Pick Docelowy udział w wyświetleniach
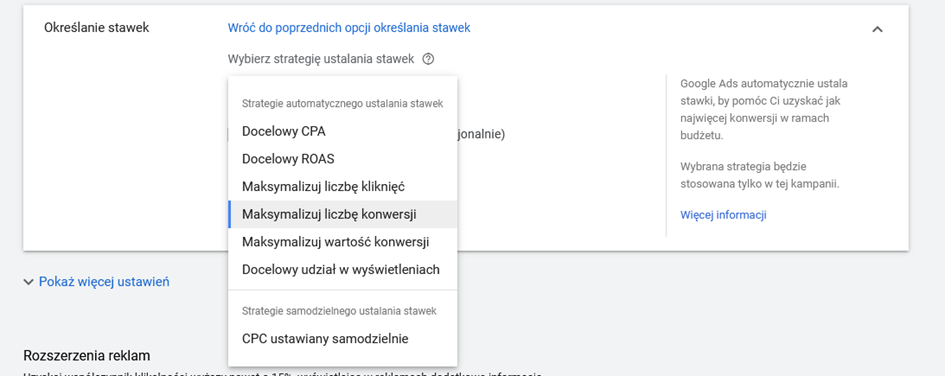Image resolution: width=945 pixels, height=376 pixels. [342, 270]
